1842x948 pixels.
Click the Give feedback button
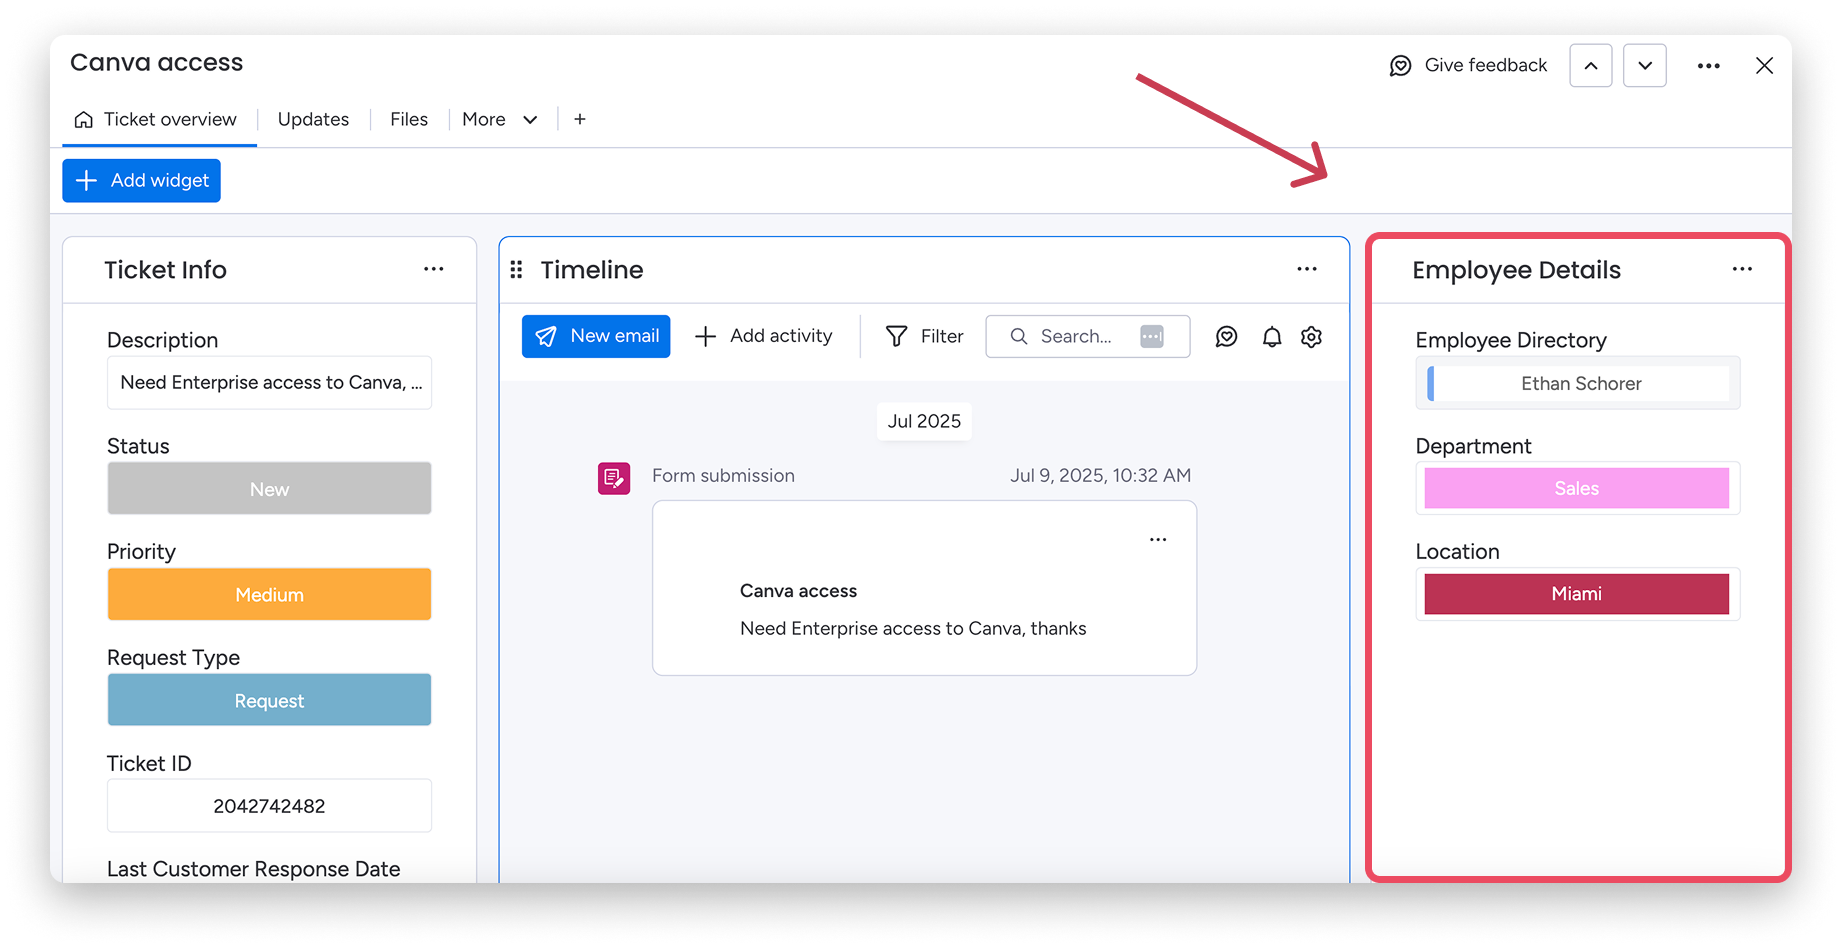coord(1468,66)
